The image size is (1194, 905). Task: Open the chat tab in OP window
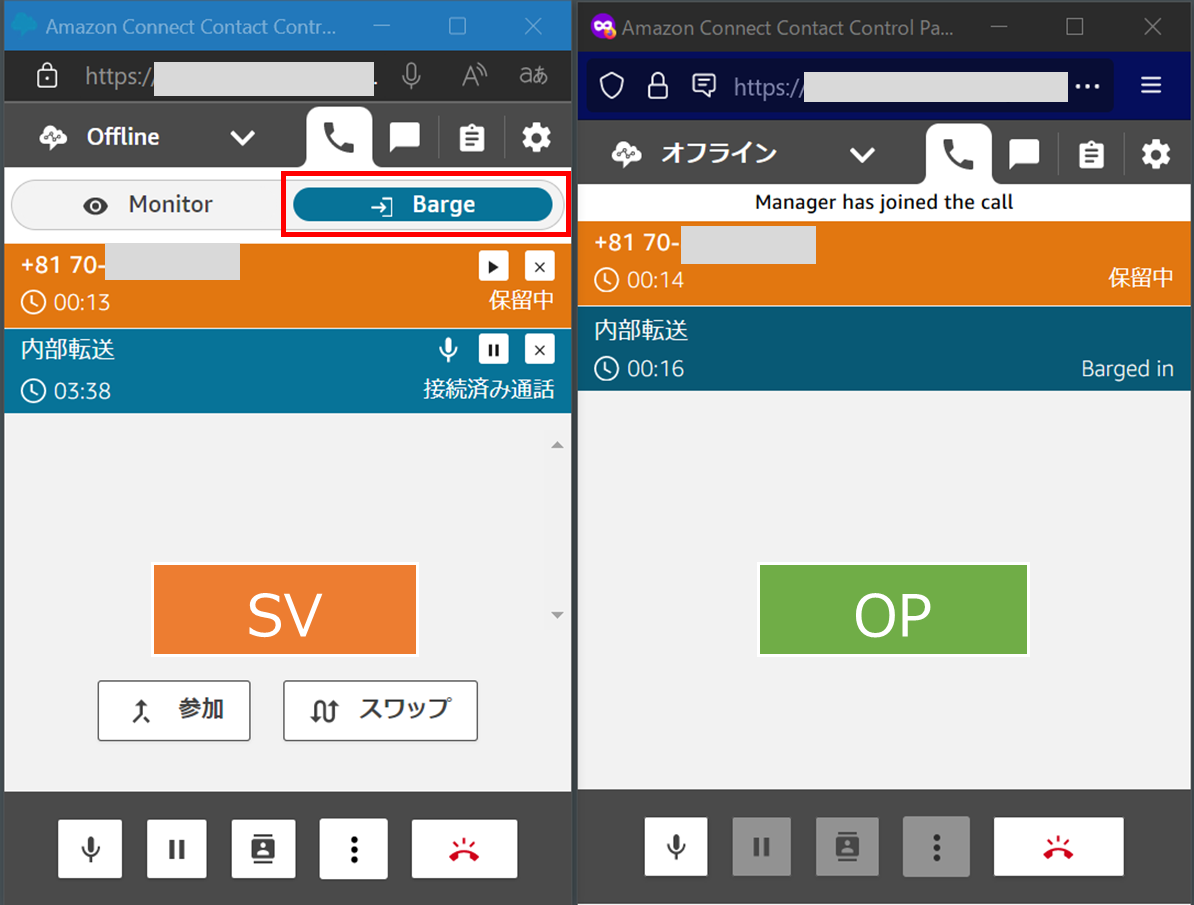pyautogui.click(x=1024, y=155)
